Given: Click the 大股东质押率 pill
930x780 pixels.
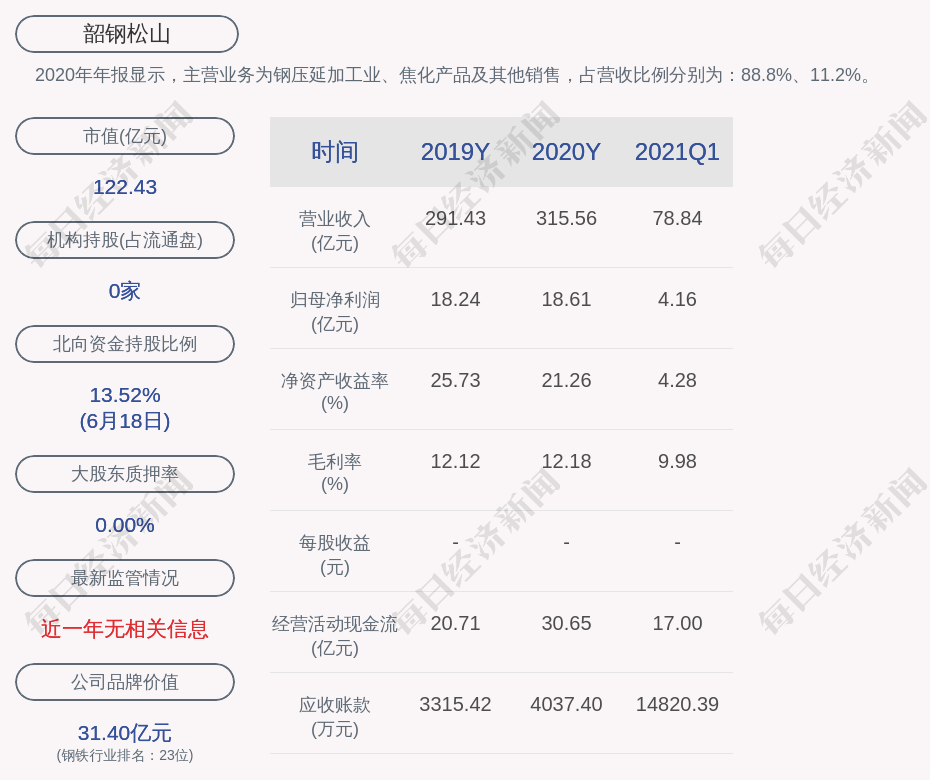Looking at the screenshot, I should [x=125, y=474].
